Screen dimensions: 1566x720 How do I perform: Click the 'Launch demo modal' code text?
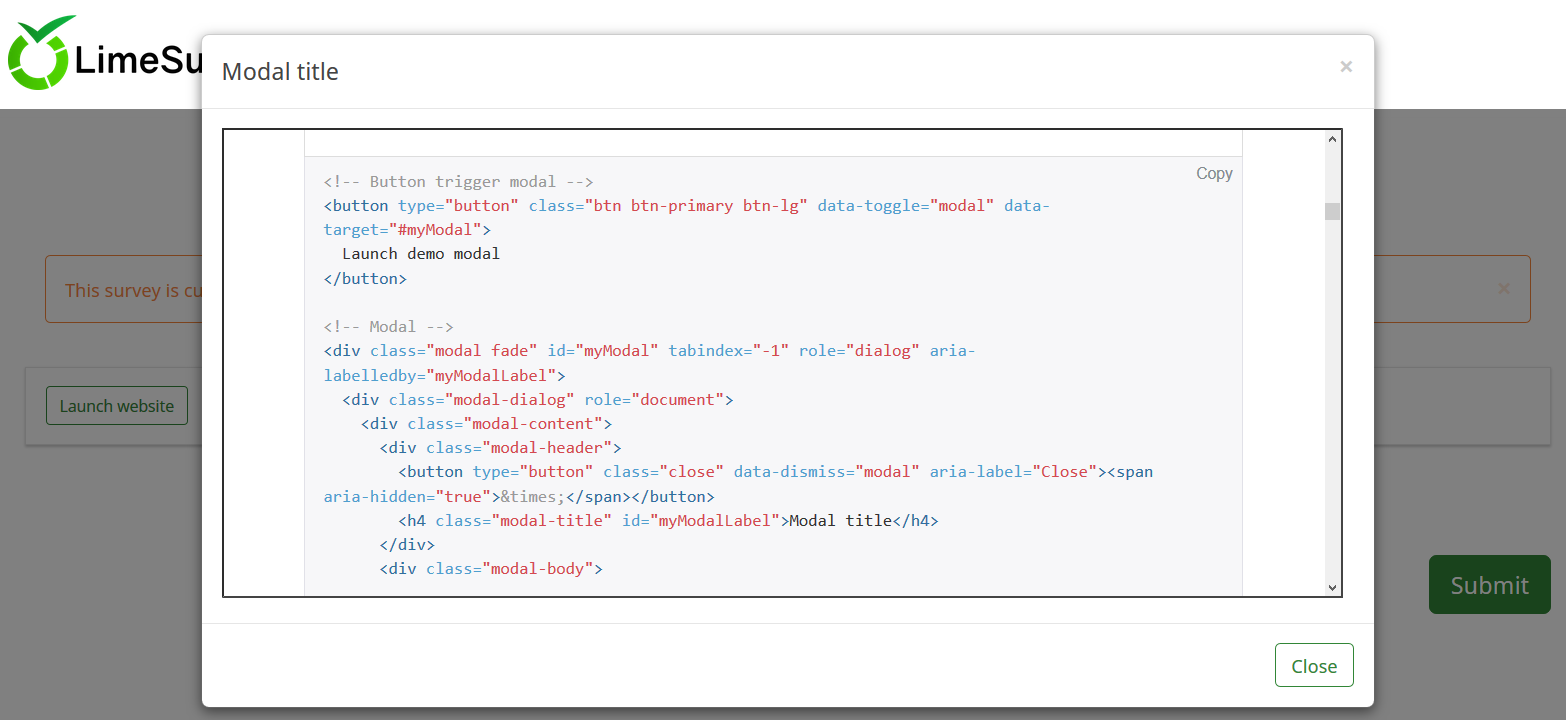(421, 254)
